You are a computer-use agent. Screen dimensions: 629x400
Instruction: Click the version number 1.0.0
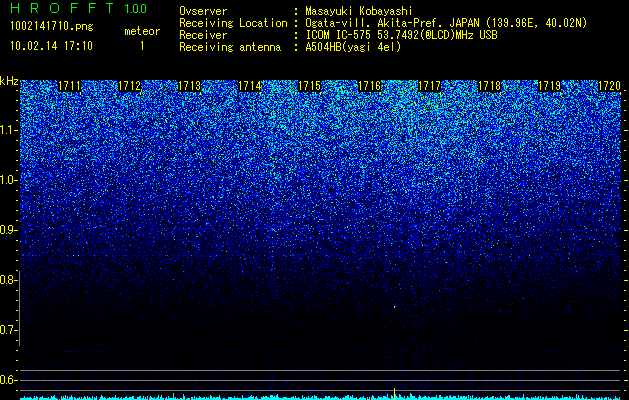135,9
